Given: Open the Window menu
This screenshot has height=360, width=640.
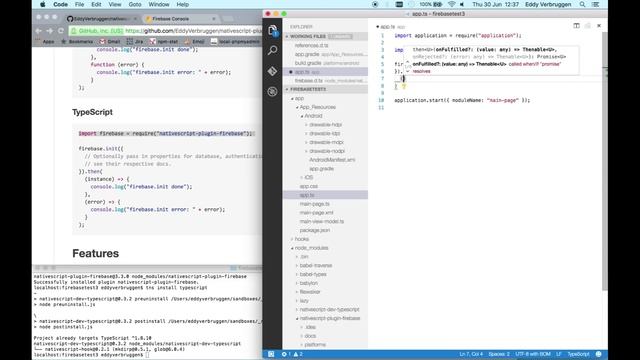Looking at the screenshot, I should tap(159, 4).
